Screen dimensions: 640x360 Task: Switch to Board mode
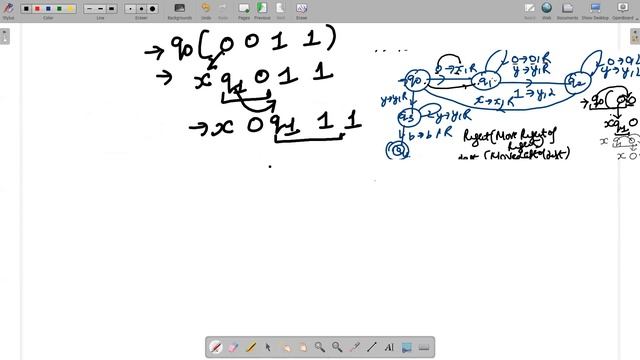tap(529, 10)
